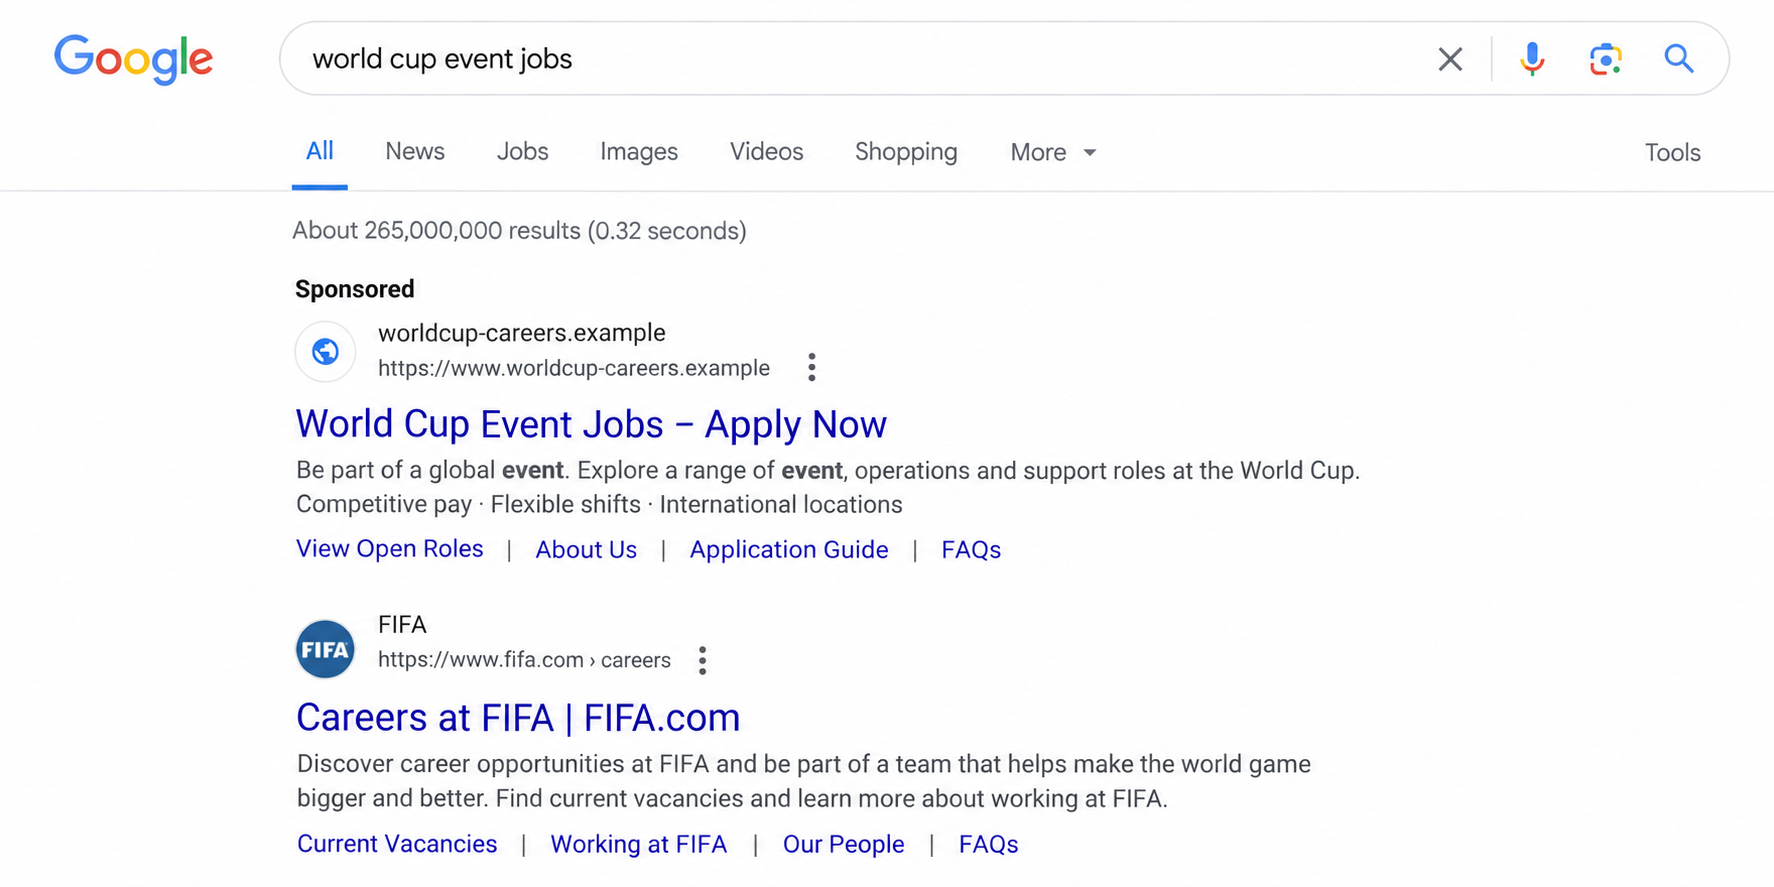Switch to the Jobs tab

[x=522, y=151]
